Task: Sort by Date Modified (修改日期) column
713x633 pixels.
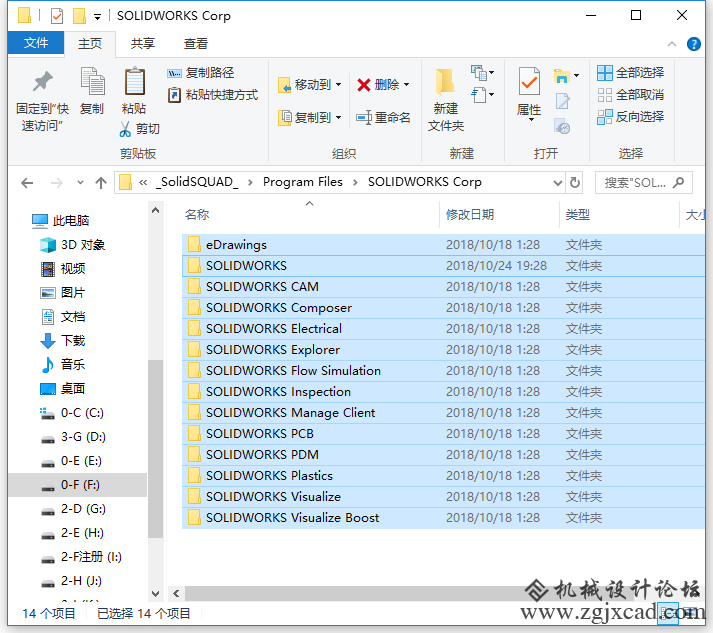Action: point(470,214)
